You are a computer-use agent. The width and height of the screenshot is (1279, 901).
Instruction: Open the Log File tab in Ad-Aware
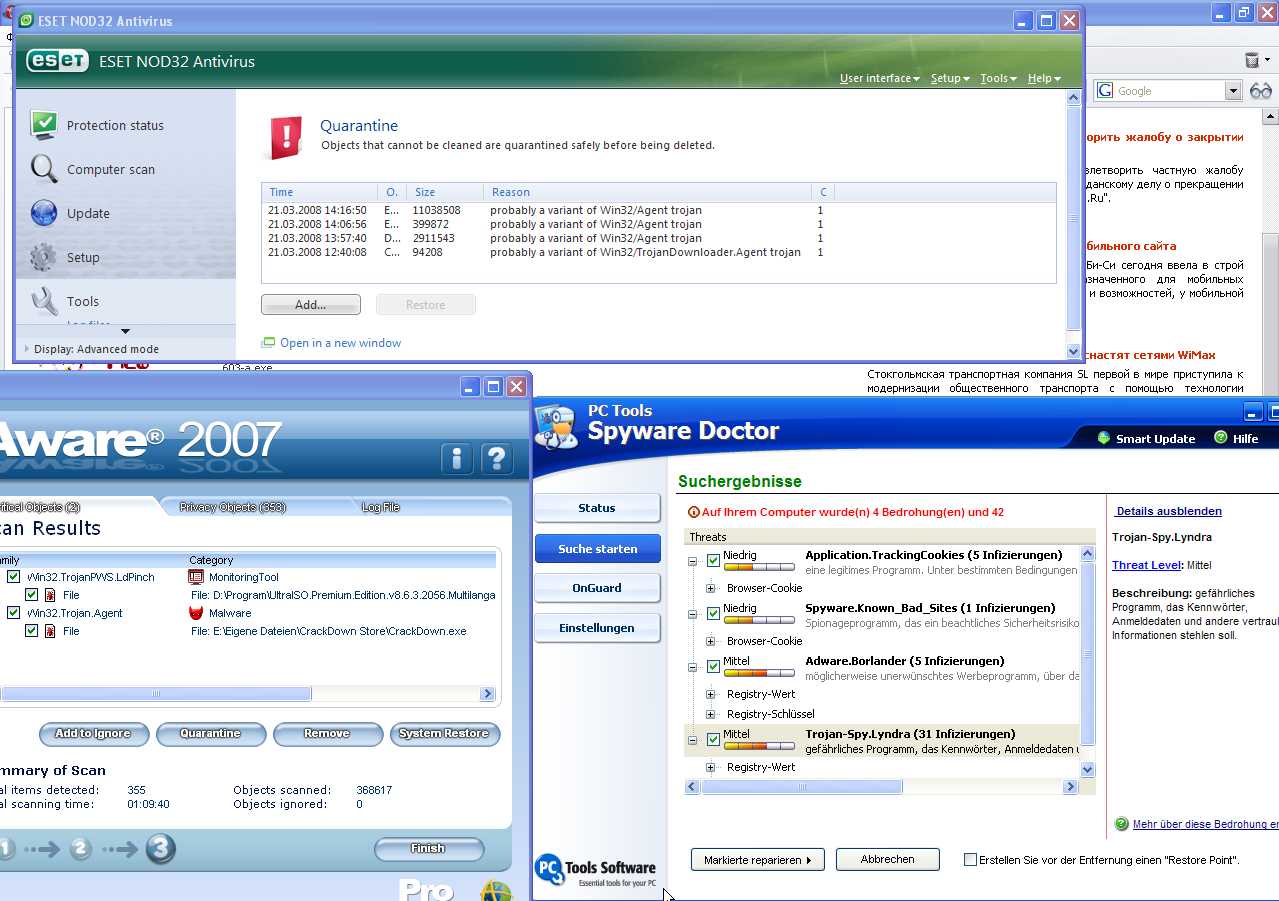click(x=380, y=507)
